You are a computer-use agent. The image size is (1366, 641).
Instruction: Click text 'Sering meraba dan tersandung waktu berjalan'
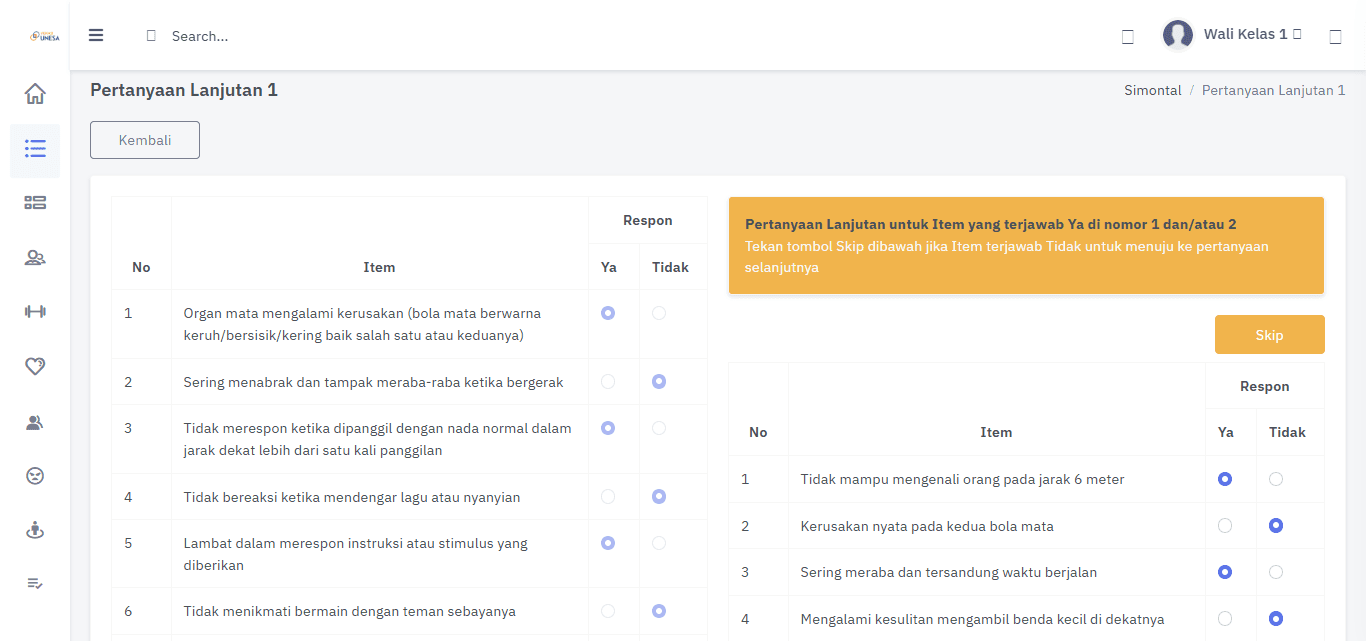coord(949,572)
